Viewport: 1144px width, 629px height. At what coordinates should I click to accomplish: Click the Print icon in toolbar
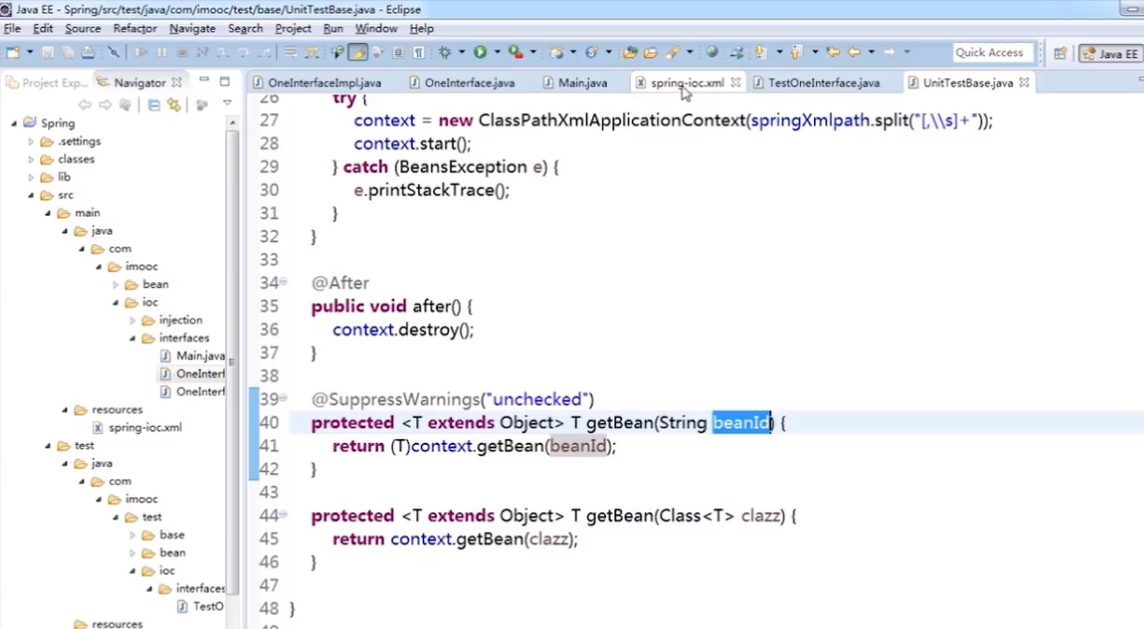coord(88,52)
